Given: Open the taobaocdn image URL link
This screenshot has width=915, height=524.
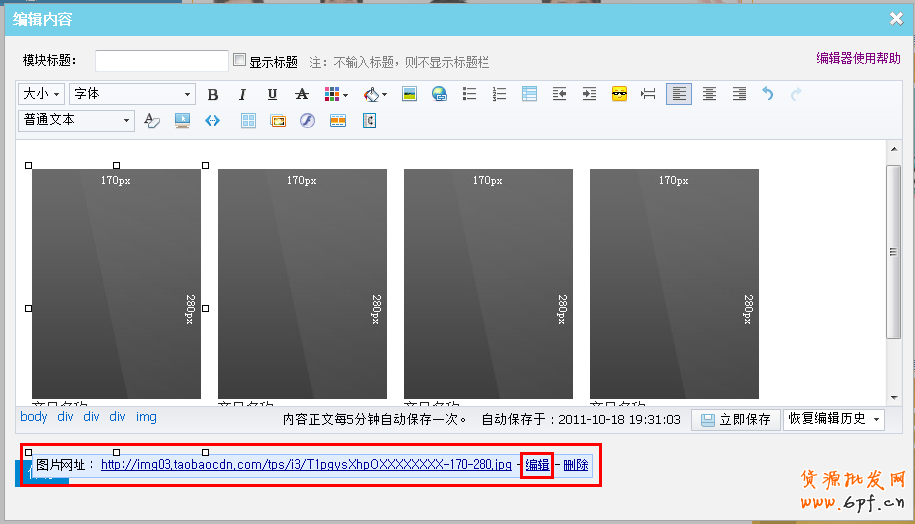Looking at the screenshot, I should point(306,465).
